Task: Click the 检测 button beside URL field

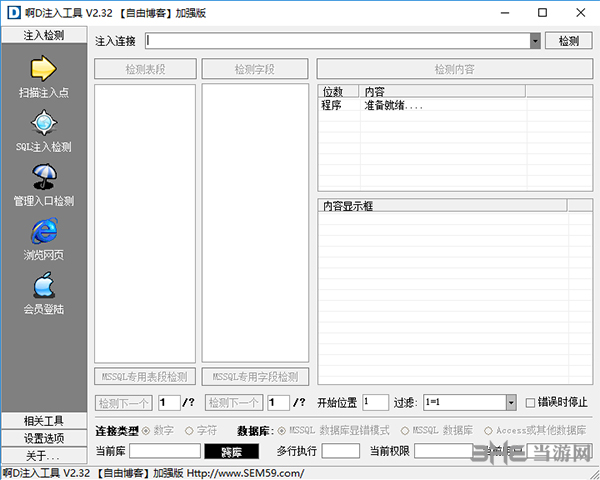Action: coord(569,41)
